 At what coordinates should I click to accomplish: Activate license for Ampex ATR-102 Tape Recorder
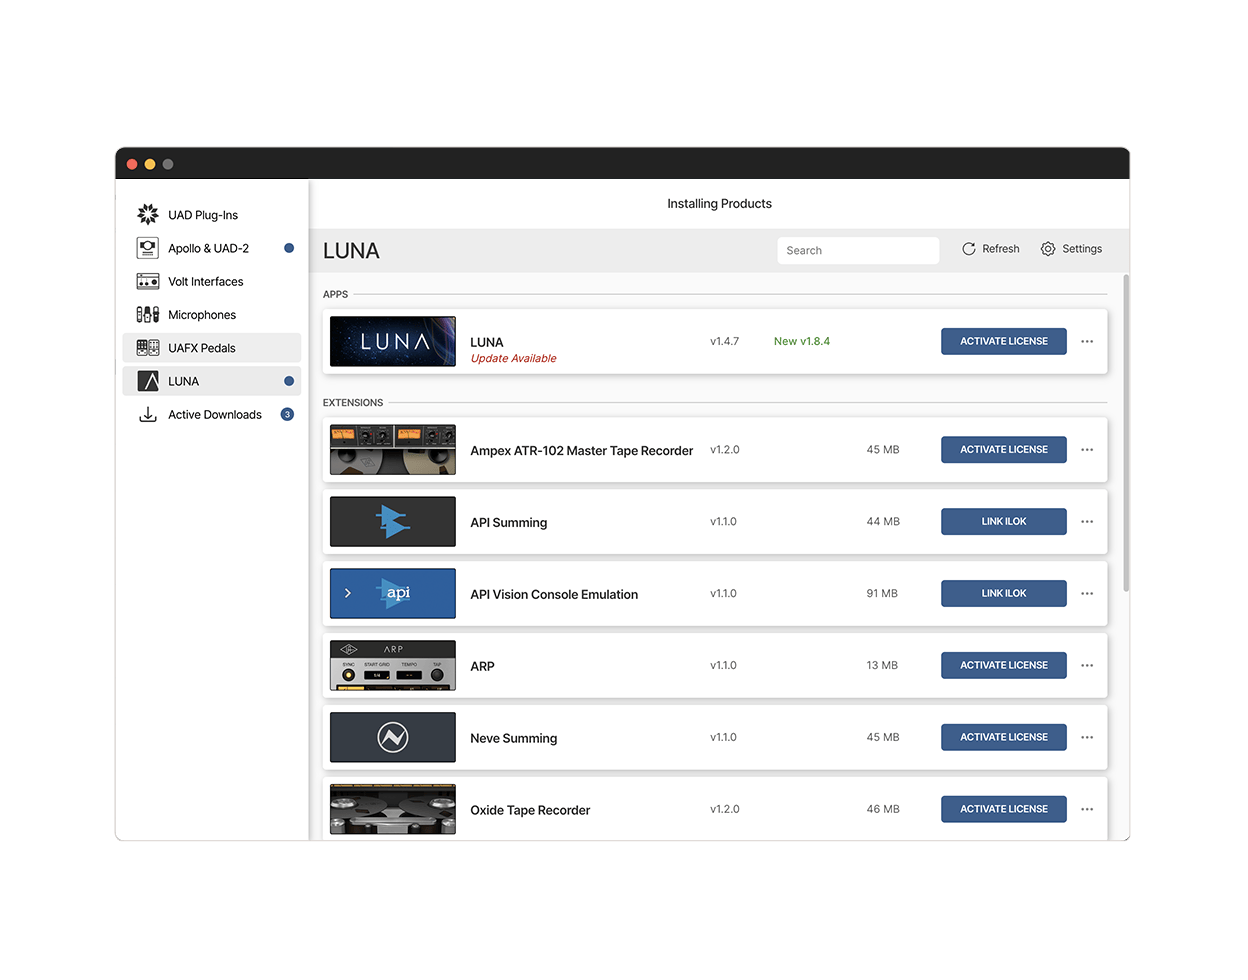(1003, 450)
